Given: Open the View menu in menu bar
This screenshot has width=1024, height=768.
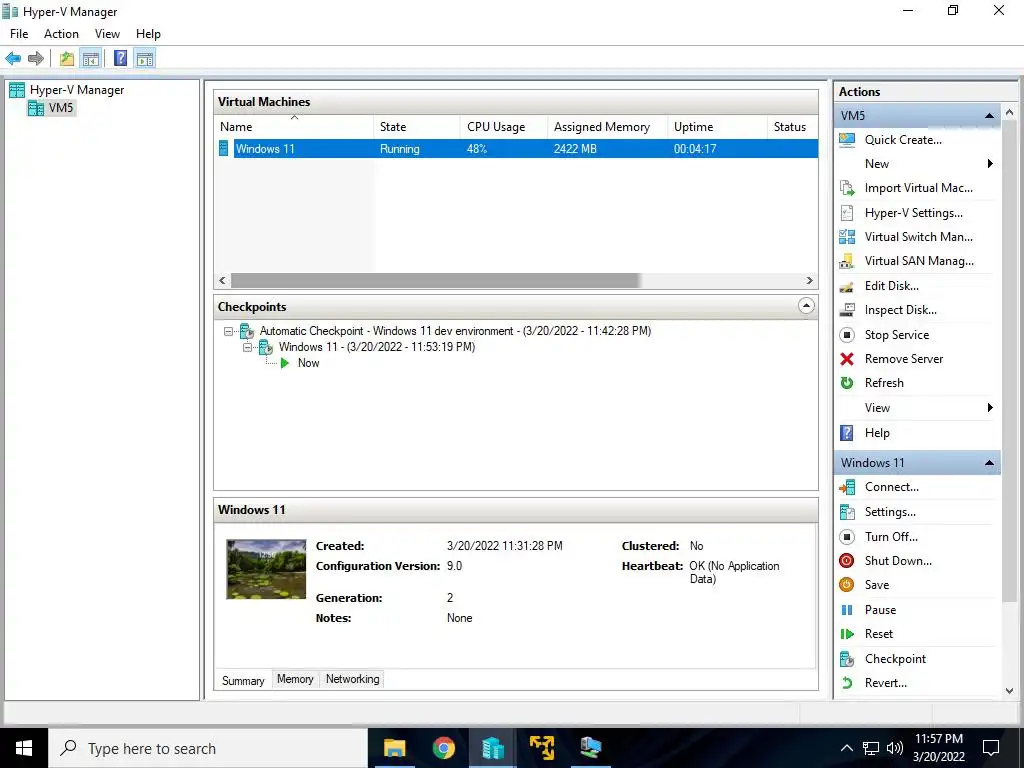Looking at the screenshot, I should (107, 34).
